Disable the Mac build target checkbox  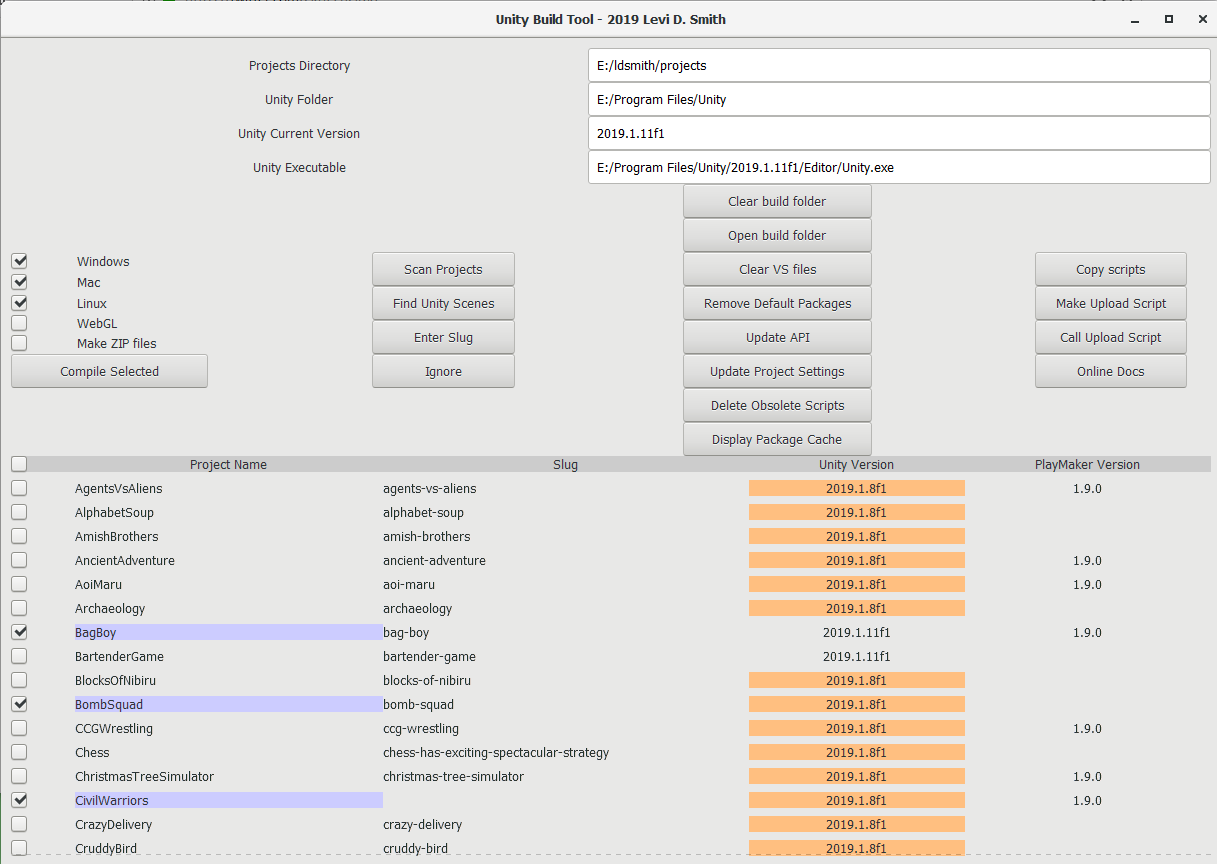pyautogui.click(x=19, y=282)
